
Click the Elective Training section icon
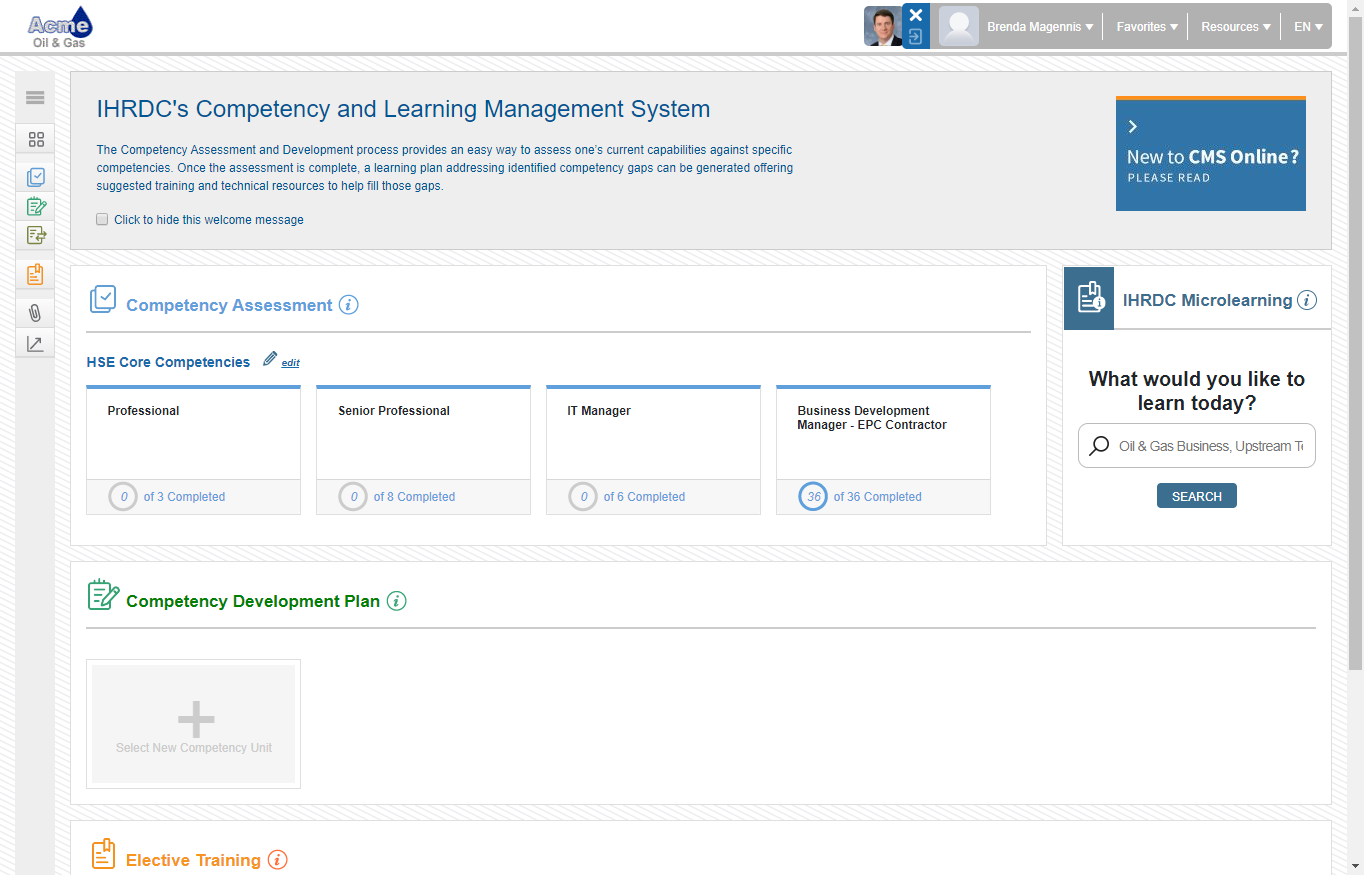[103, 854]
